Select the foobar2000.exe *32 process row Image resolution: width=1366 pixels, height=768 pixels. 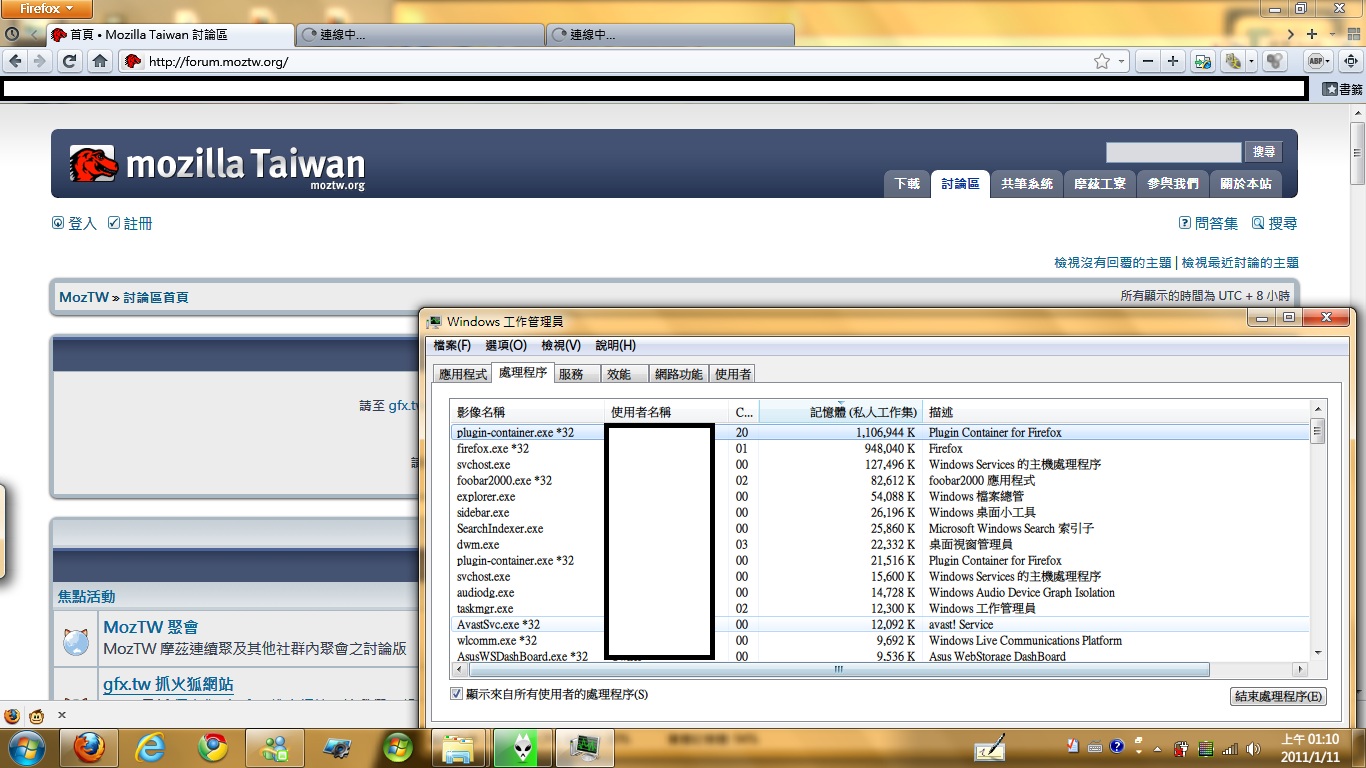tap(881, 481)
